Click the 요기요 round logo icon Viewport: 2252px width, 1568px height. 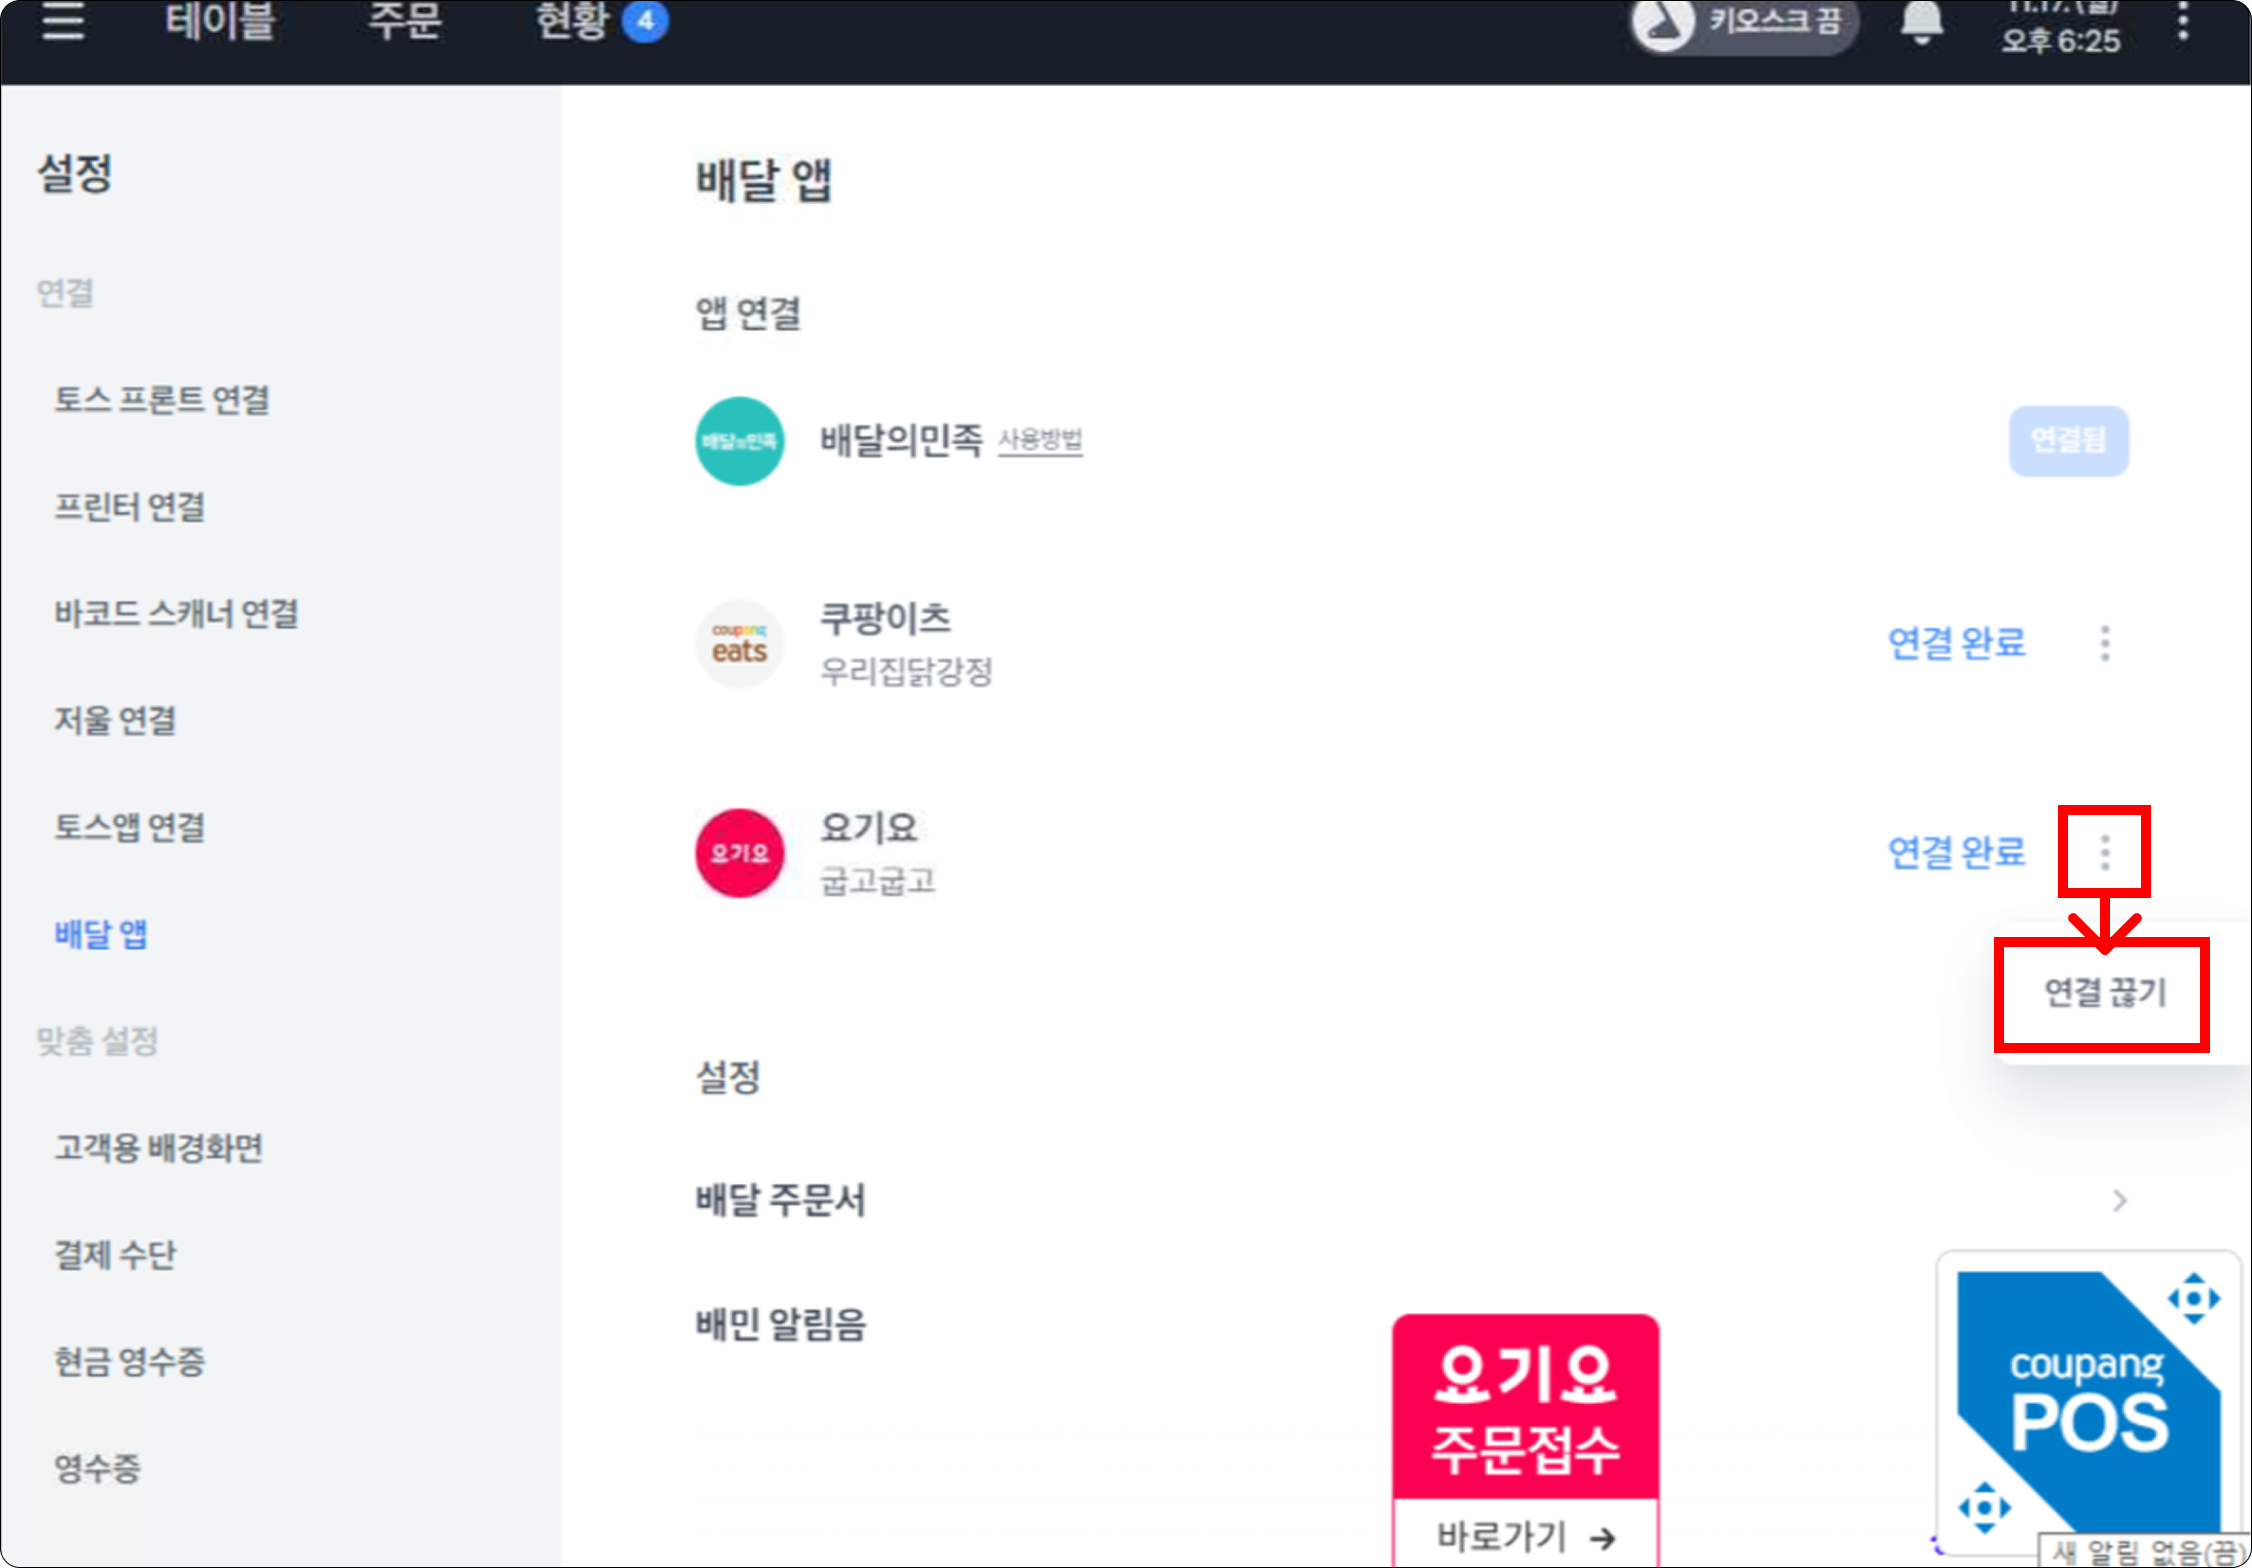point(739,853)
